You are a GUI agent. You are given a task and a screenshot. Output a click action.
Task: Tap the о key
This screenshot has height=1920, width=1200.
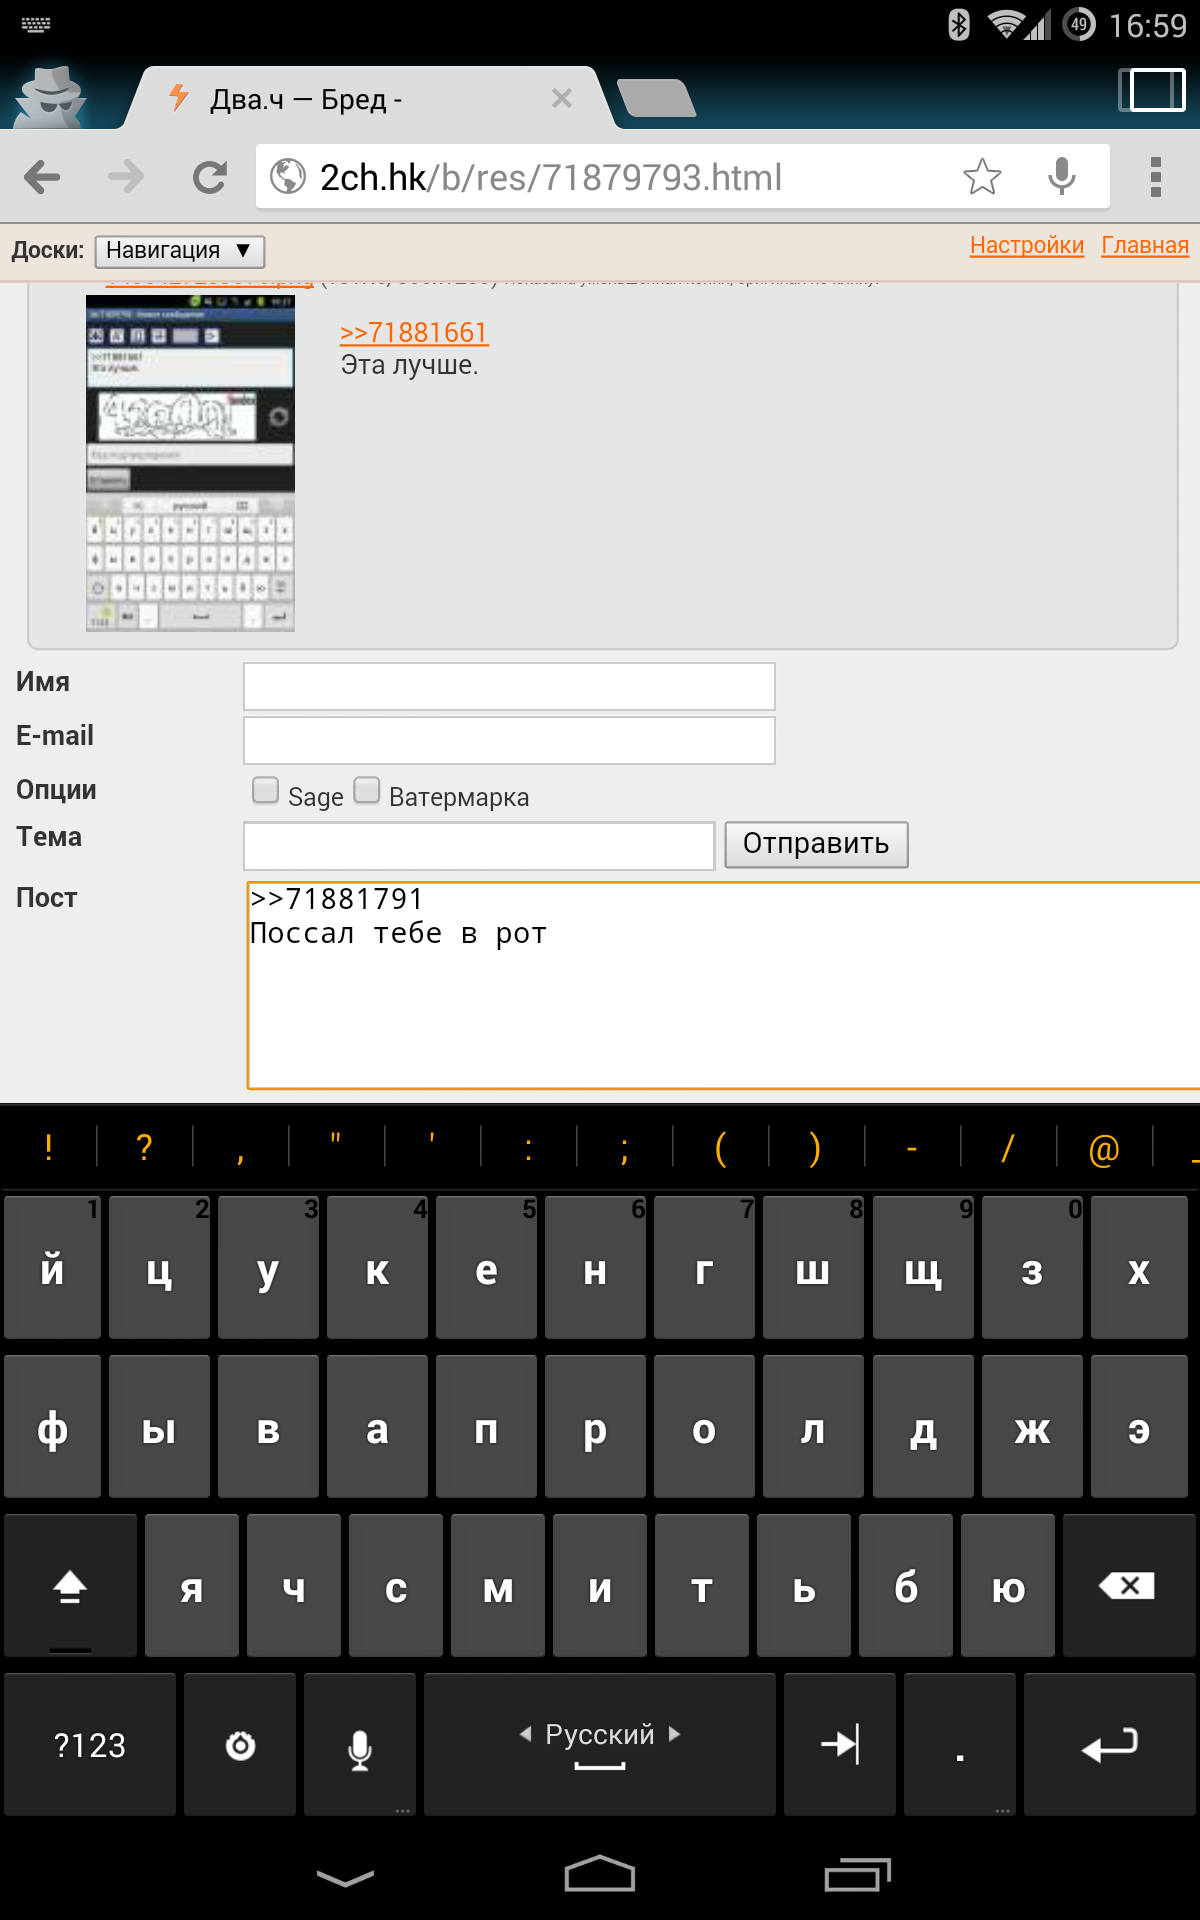pos(704,1427)
